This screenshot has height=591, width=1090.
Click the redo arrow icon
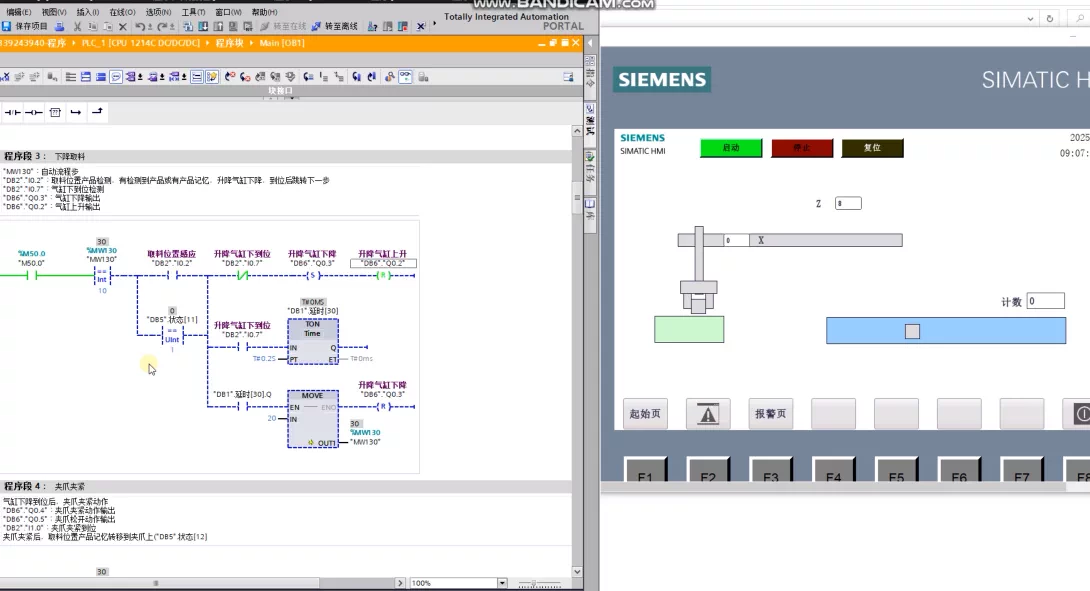click(x=162, y=26)
